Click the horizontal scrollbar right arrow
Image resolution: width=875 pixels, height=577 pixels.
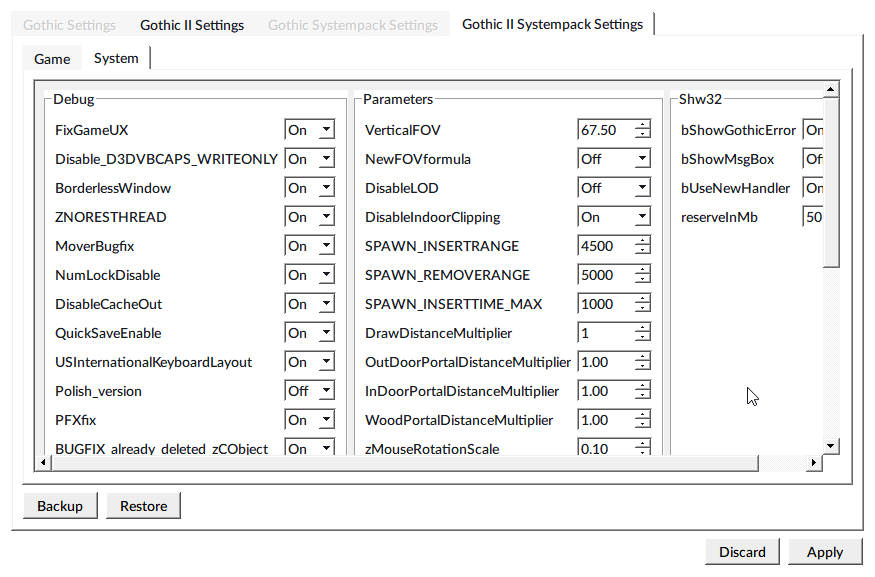(x=814, y=463)
